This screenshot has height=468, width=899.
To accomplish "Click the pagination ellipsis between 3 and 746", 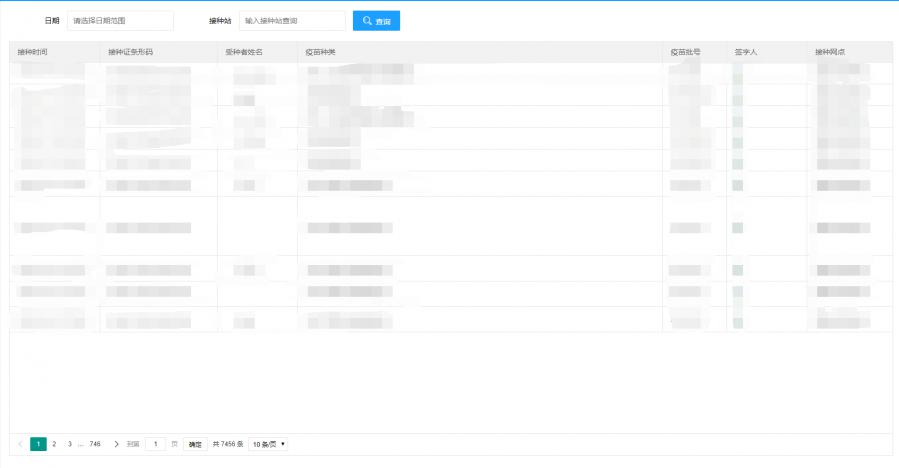I will pyautogui.click(x=80, y=444).
